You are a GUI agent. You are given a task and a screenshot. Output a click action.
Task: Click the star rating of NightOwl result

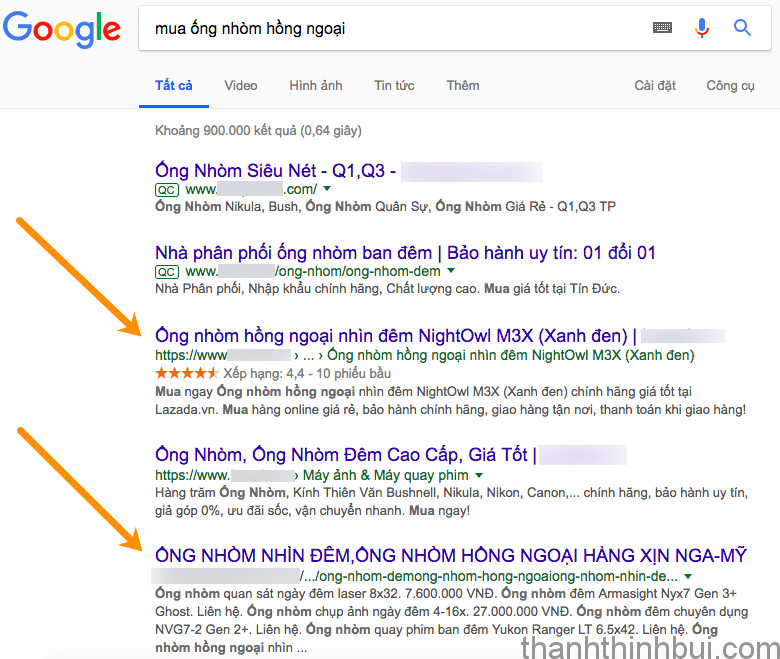click(186, 373)
